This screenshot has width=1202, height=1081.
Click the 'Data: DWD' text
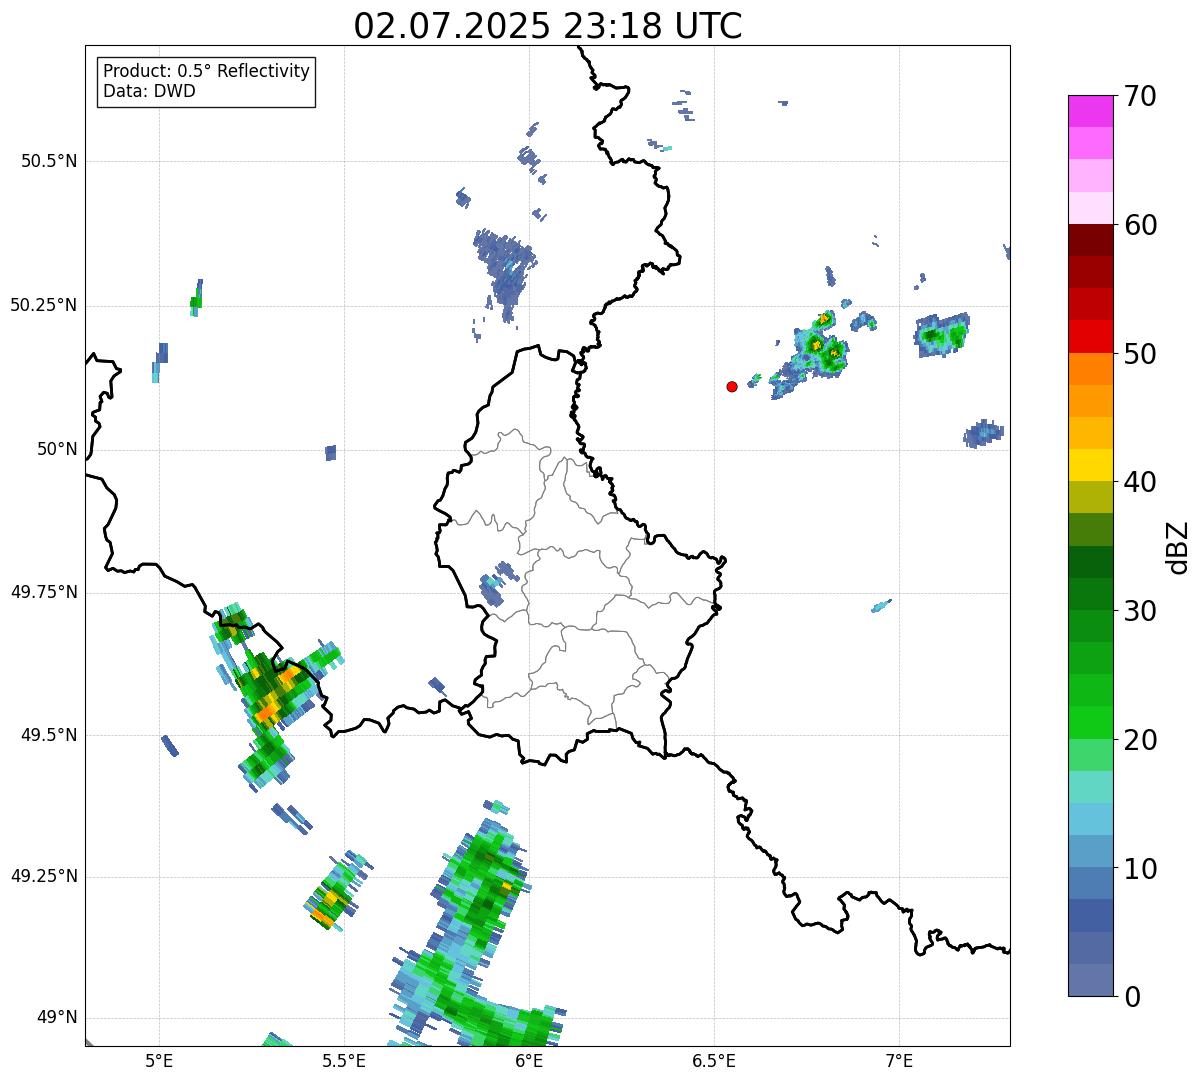(x=150, y=91)
